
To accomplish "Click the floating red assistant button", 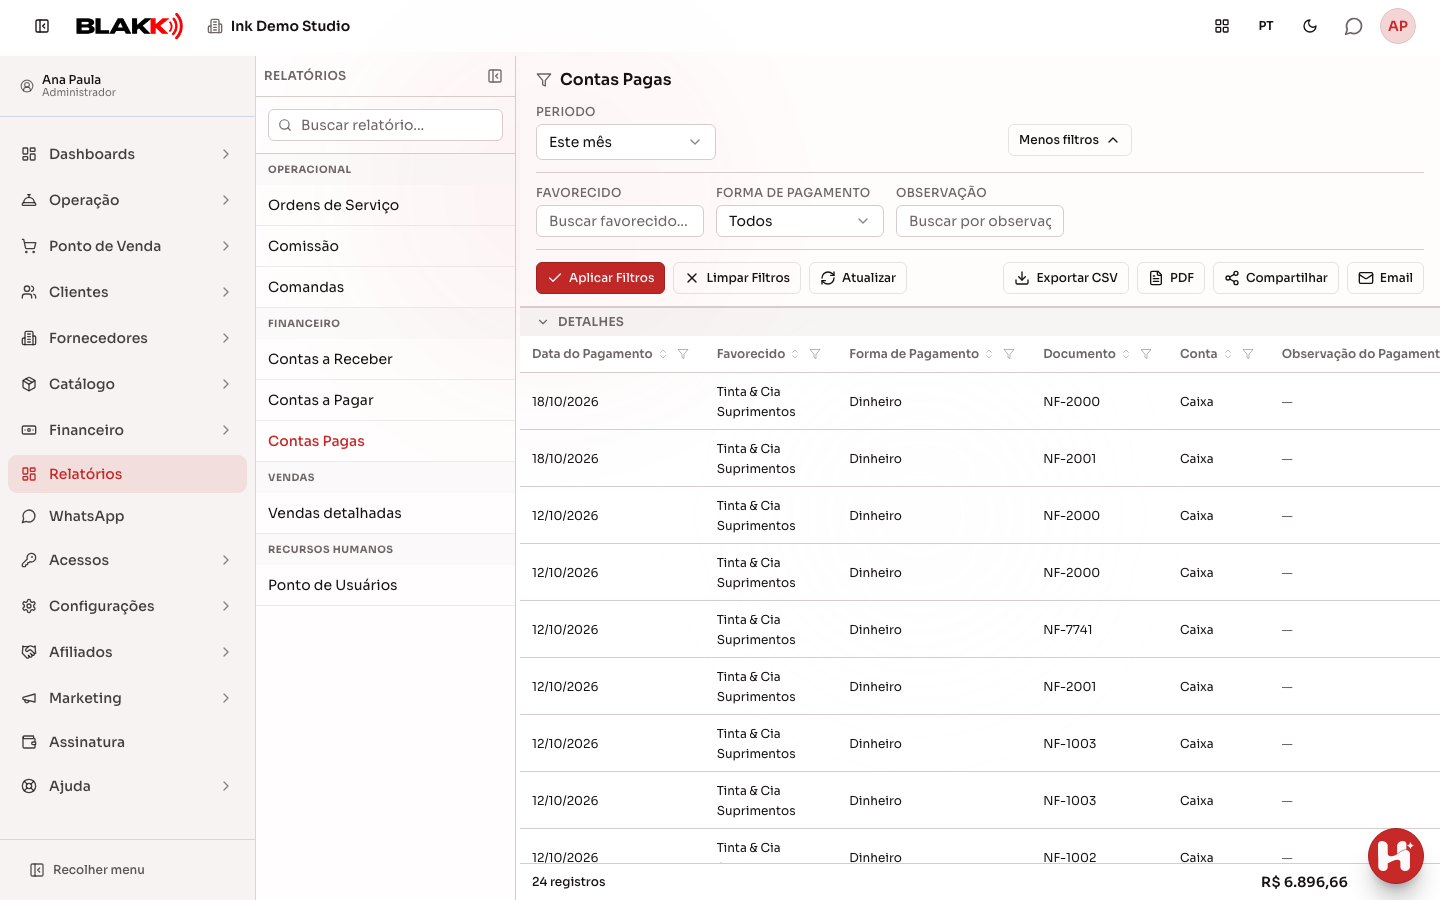I will 1395,856.
